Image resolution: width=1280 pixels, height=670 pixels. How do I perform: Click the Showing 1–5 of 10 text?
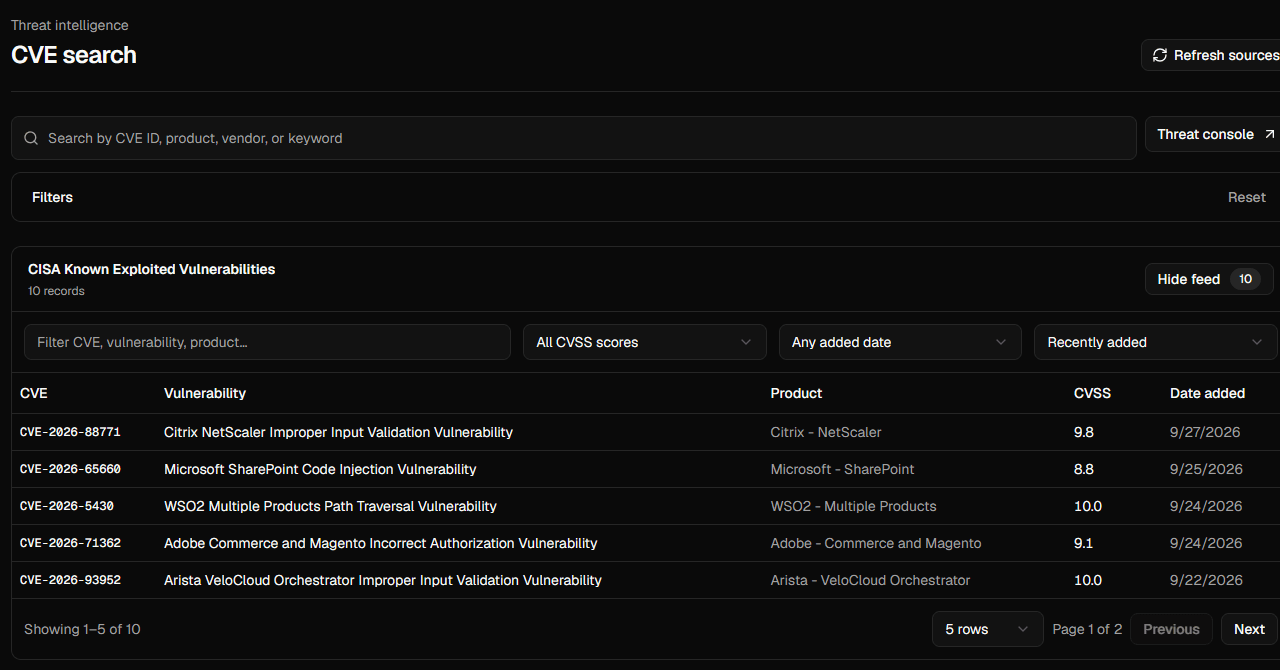[82, 629]
